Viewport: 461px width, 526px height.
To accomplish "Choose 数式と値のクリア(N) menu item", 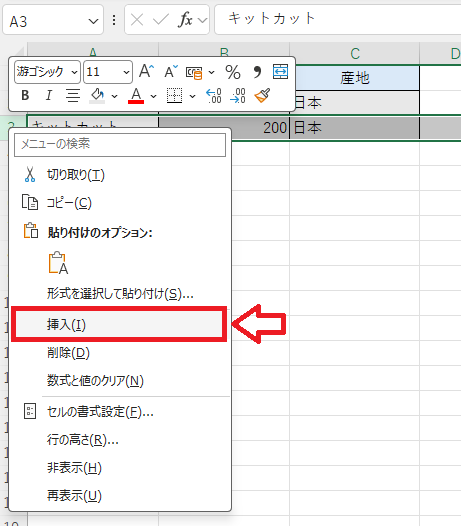I will point(120,380).
